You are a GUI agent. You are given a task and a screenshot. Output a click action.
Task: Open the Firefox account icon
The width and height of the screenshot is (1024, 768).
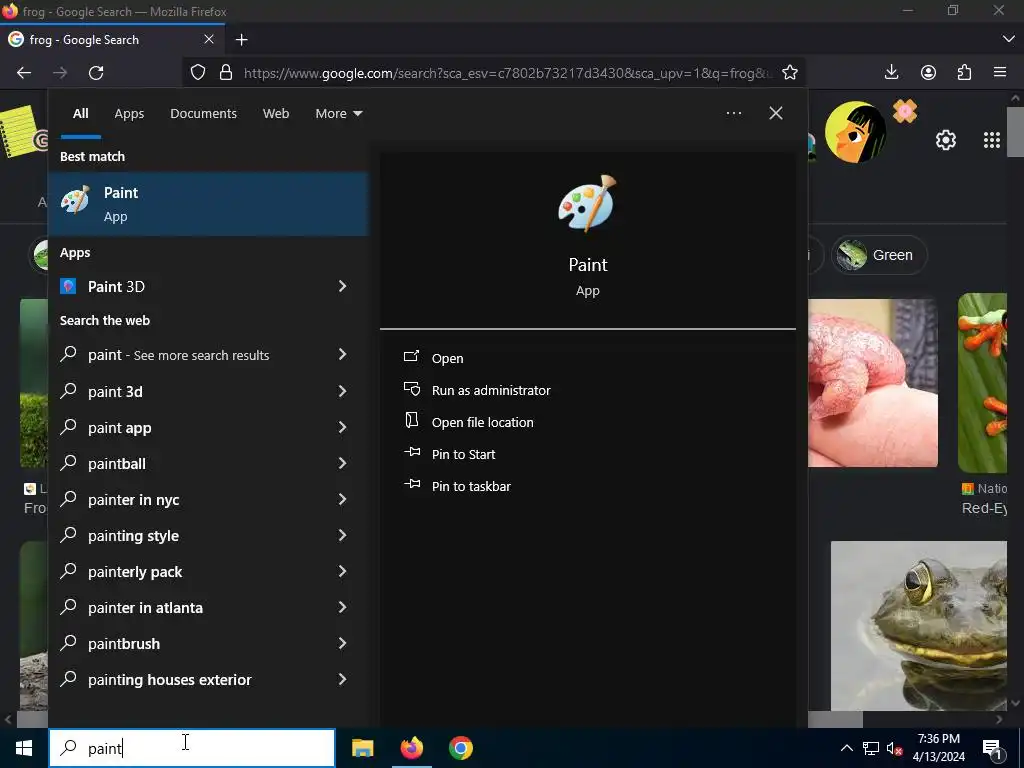click(928, 72)
